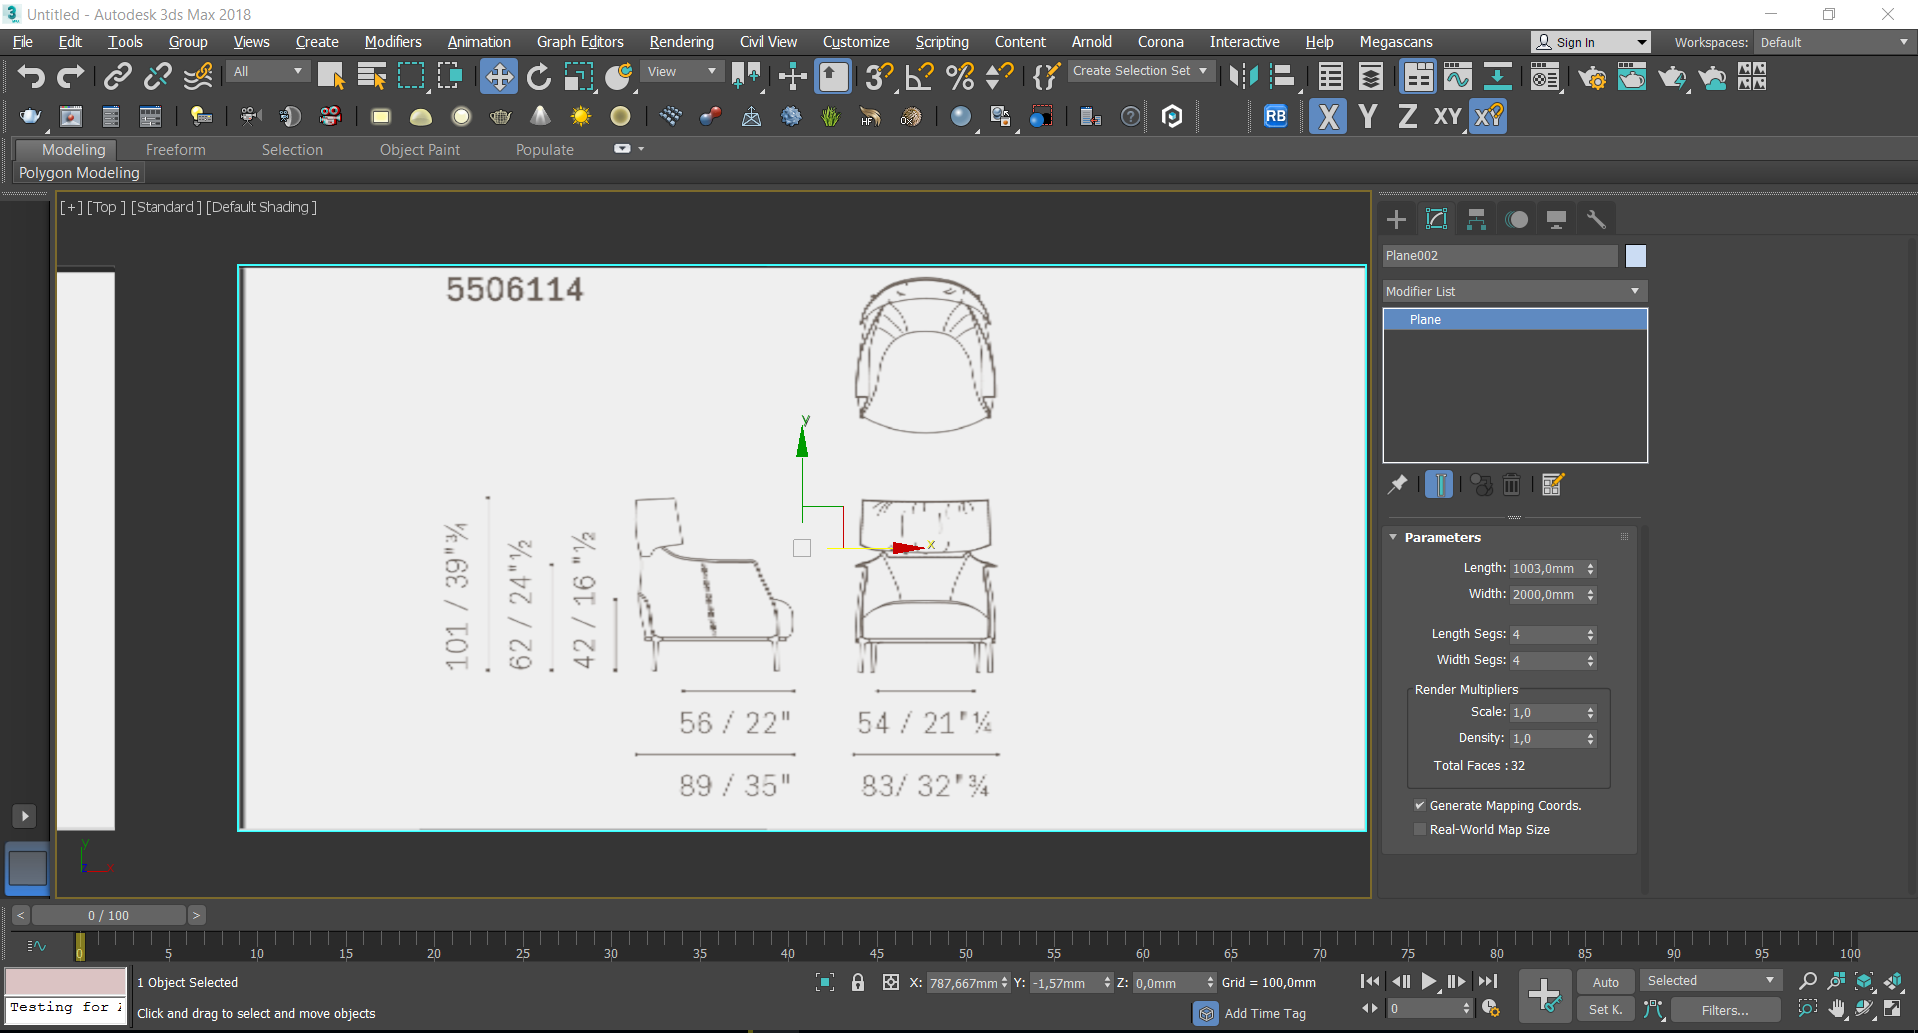Click the Plane002 object color swatch
Viewport: 1918px width, 1033px height.
click(x=1636, y=256)
